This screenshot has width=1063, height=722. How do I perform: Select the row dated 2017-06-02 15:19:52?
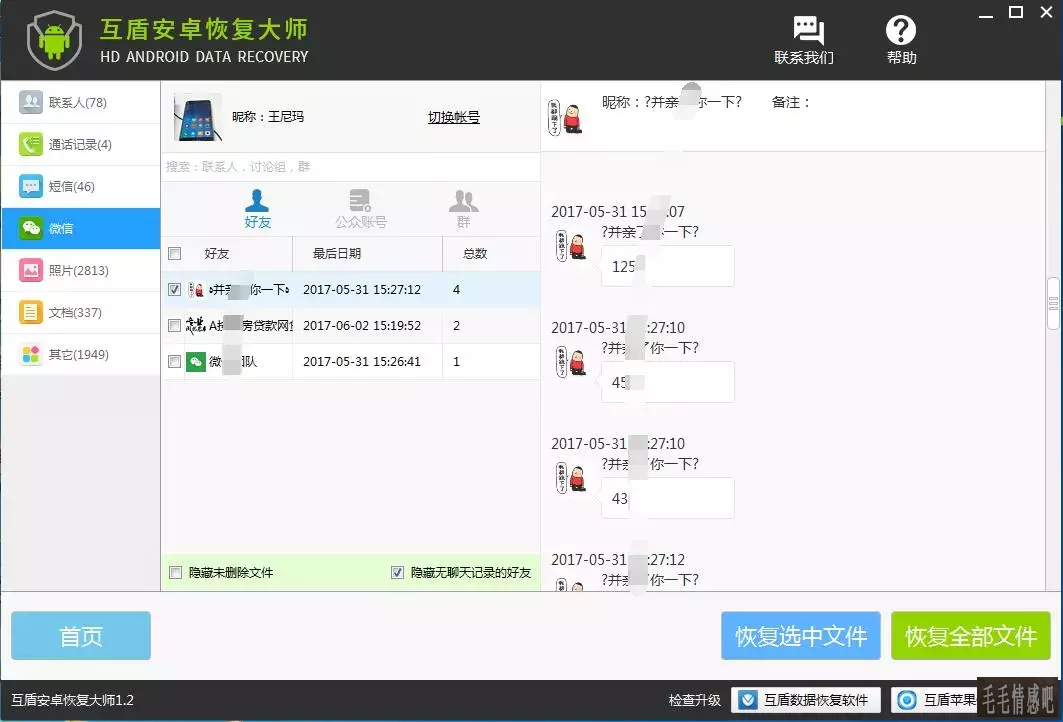[x=350, y=325]
